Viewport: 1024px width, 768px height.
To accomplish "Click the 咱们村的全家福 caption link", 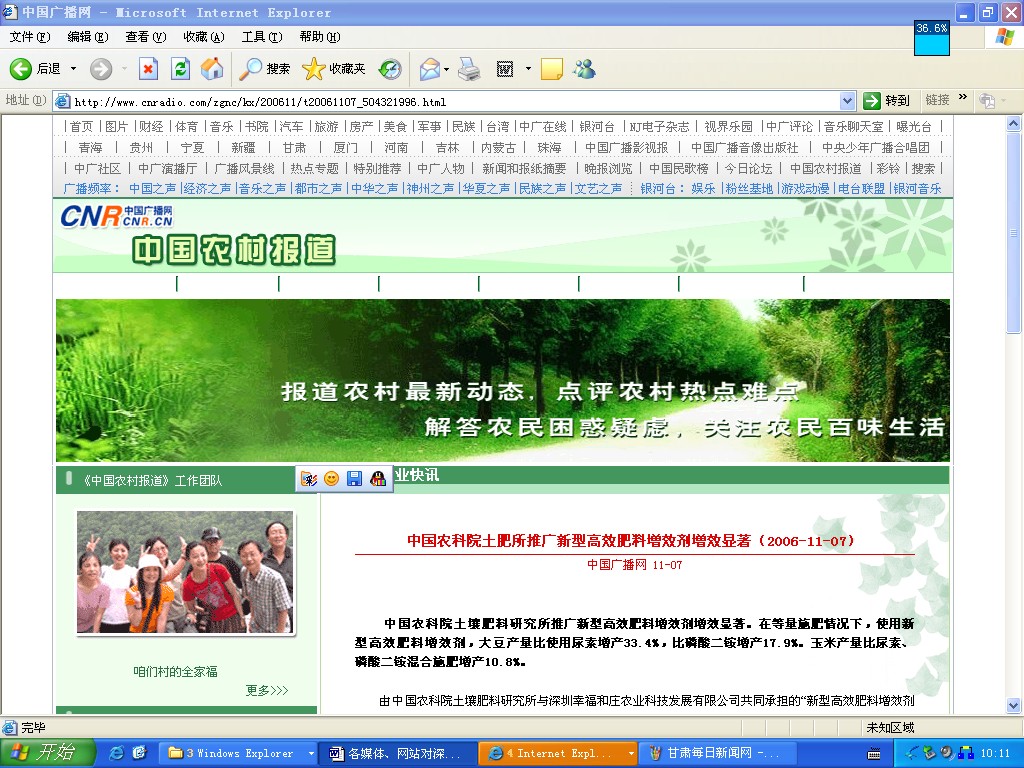I will (176, 671).
